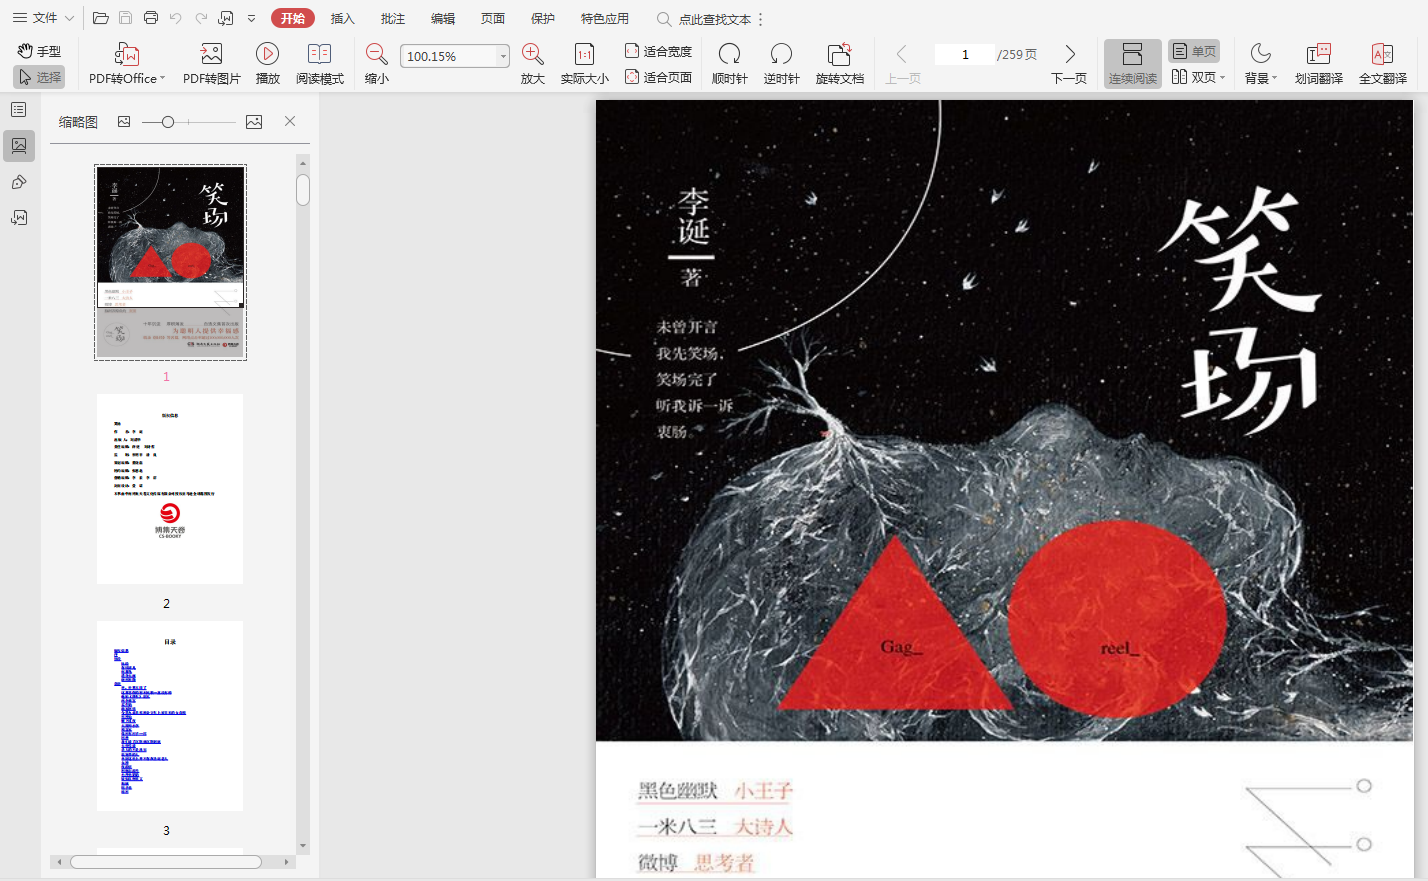This screenshot has width=1428, height=881.
Task: Open the fourth left sidebar panel icon
Action: [x=19, y=218]
